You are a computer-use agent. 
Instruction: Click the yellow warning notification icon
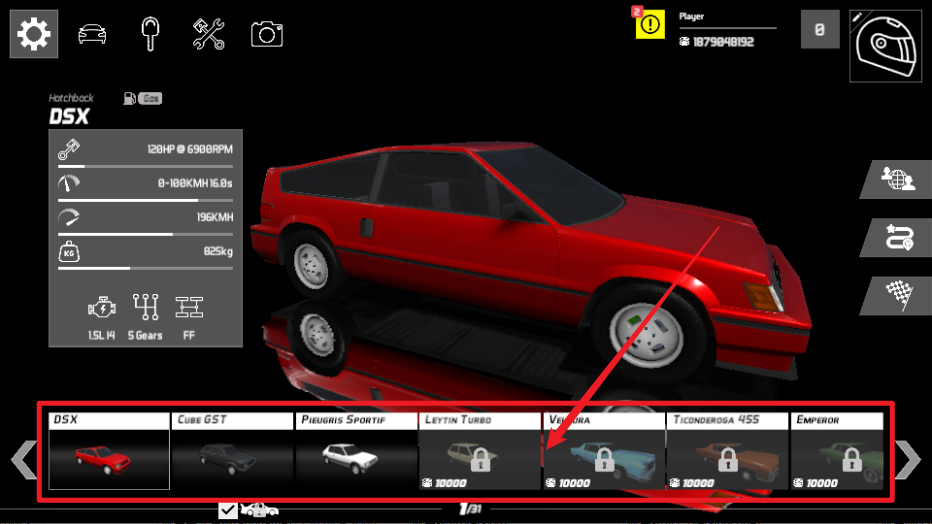(x=650, y=23)
